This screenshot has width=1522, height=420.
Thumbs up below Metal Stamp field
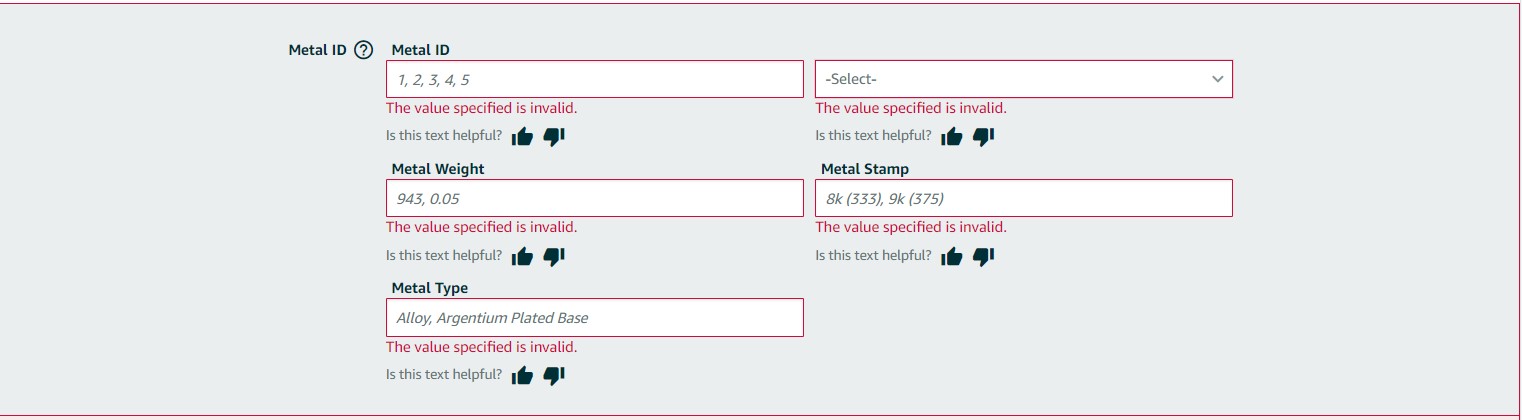click(x=952, y=256)
